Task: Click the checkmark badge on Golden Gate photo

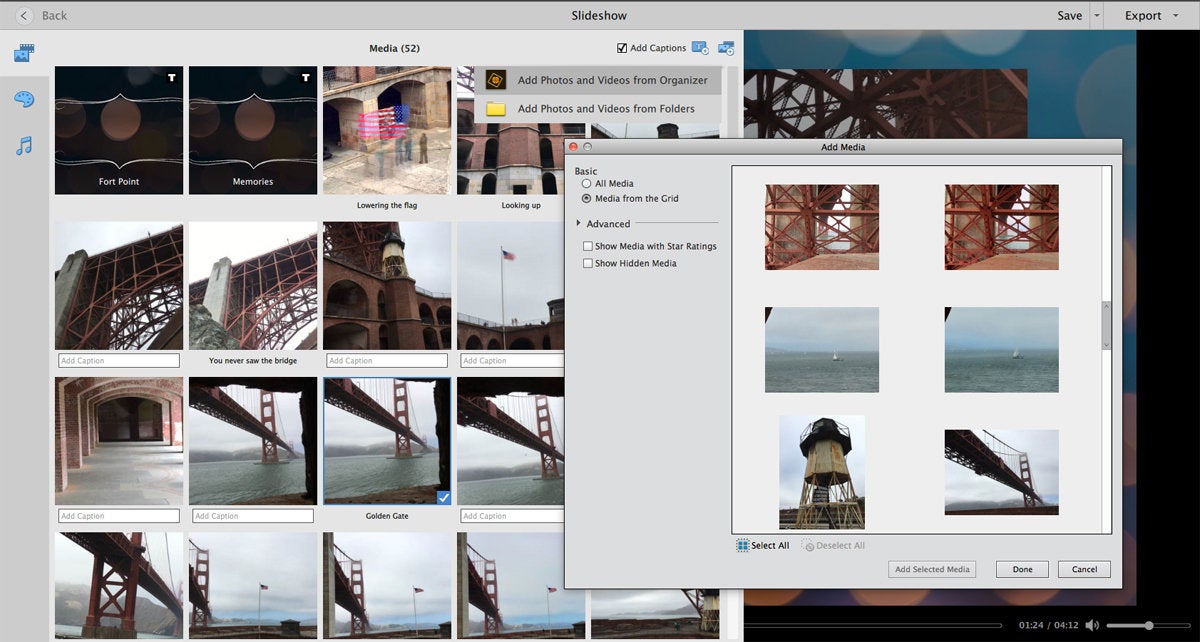Action: 443,496
